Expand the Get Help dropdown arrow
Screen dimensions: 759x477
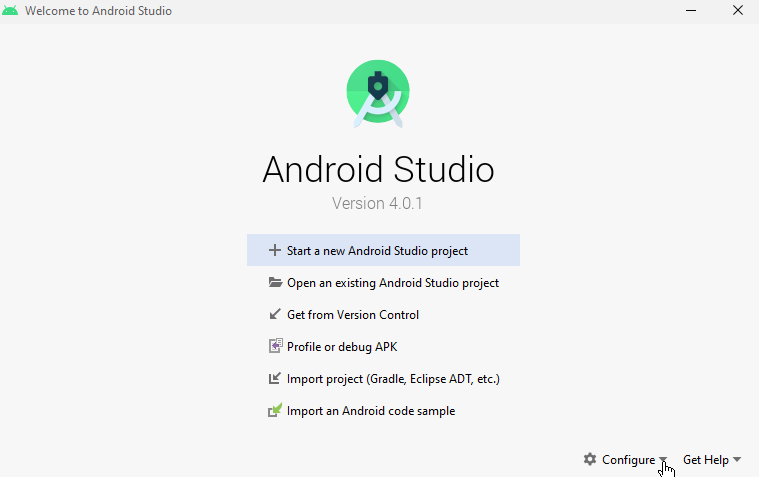coord(737,459)
